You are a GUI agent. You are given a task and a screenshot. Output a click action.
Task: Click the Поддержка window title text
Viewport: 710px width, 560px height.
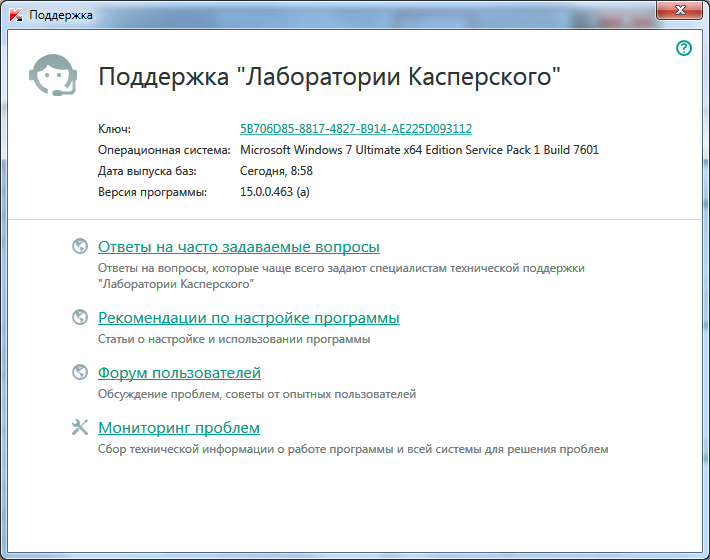tap(61, 15)
